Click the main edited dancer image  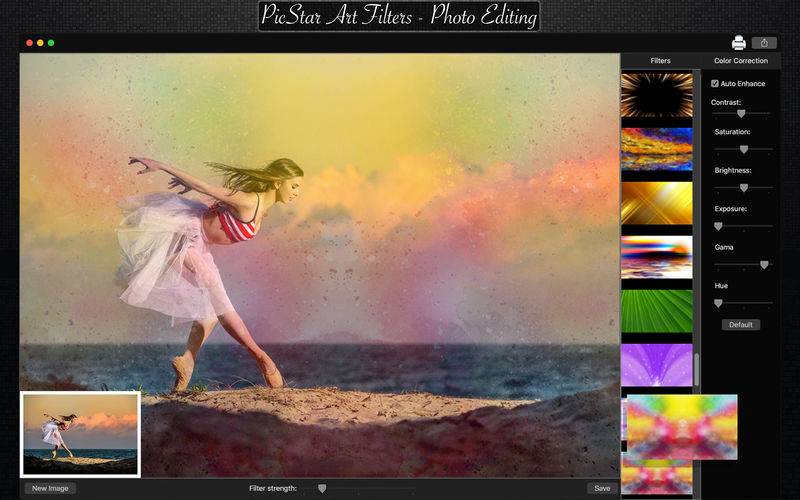[319, 265]
